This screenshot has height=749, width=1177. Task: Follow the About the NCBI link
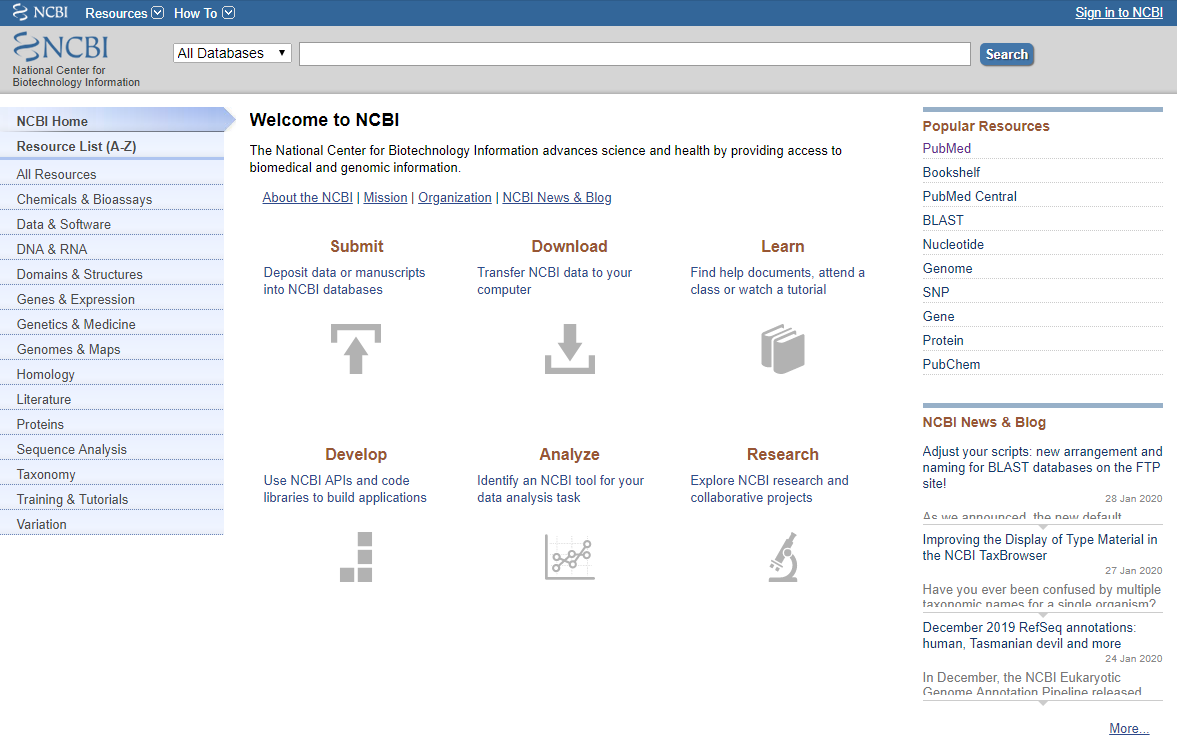(307, 197)
